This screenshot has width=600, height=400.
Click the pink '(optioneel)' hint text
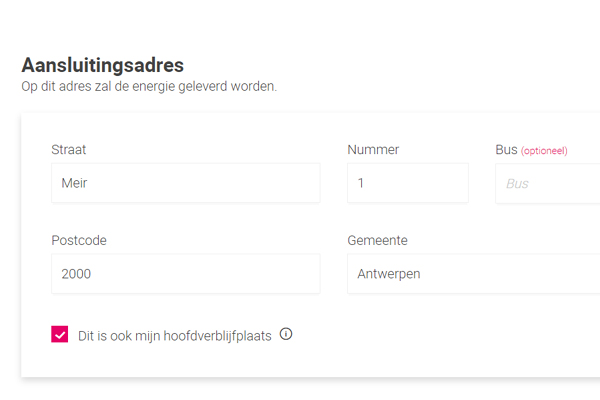(x=544, y=151)
